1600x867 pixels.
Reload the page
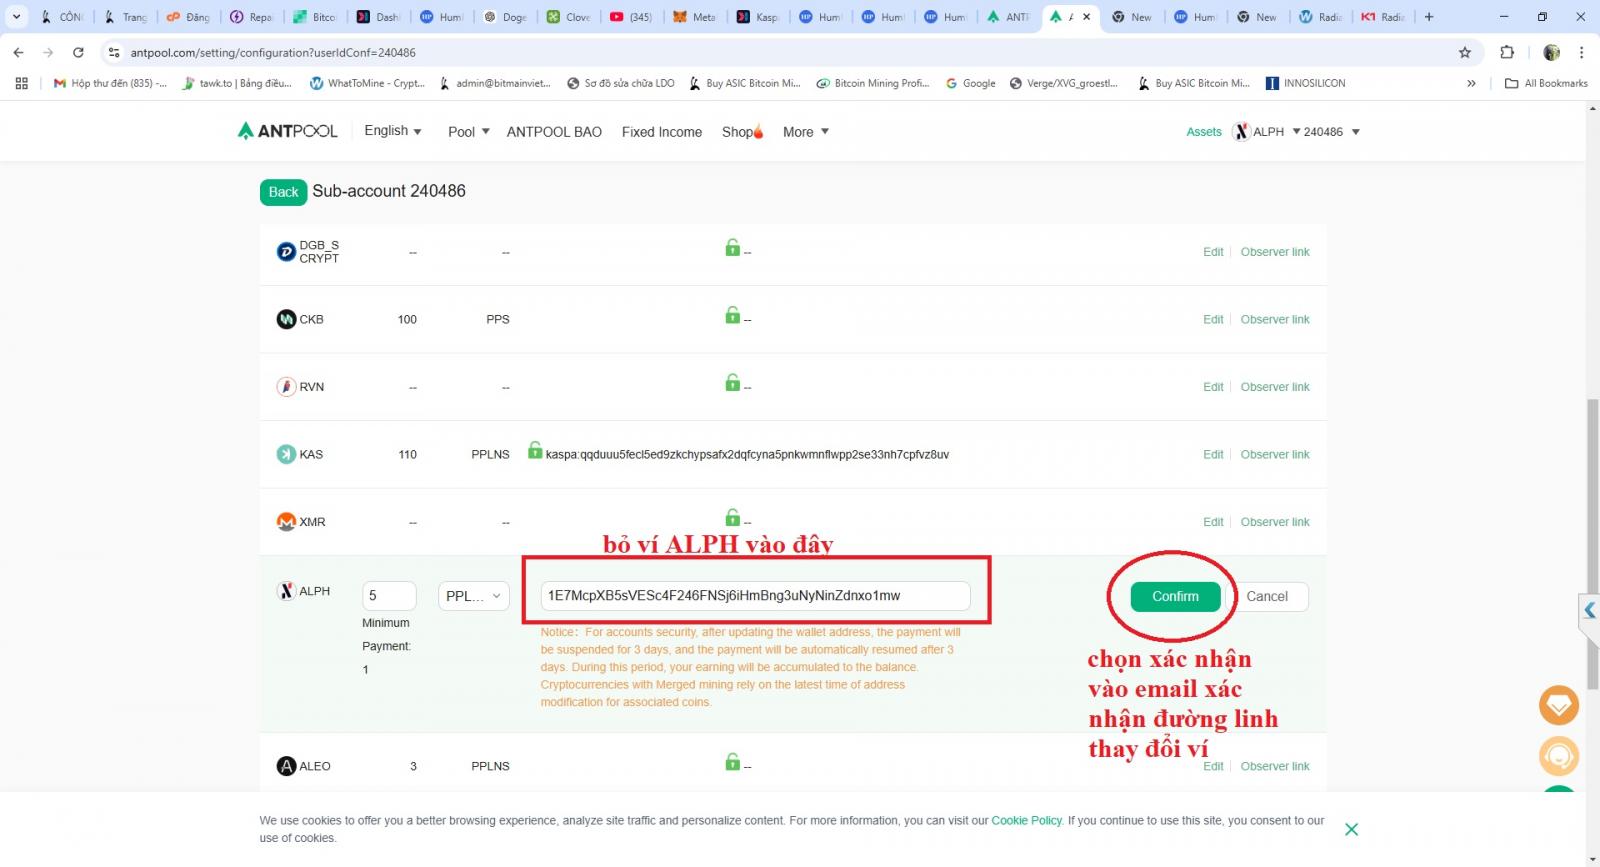(78, 52)
